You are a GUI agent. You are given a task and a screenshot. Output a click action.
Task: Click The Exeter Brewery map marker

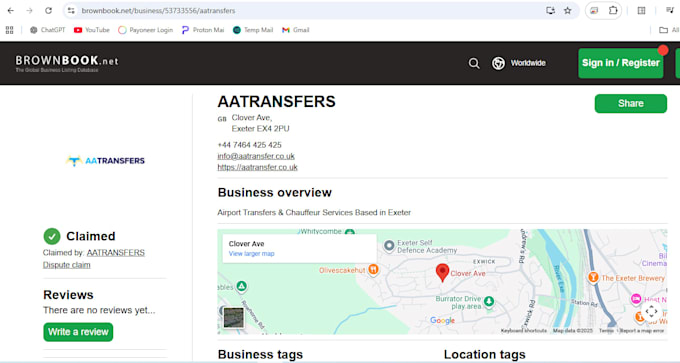click(x=593, y=277)
